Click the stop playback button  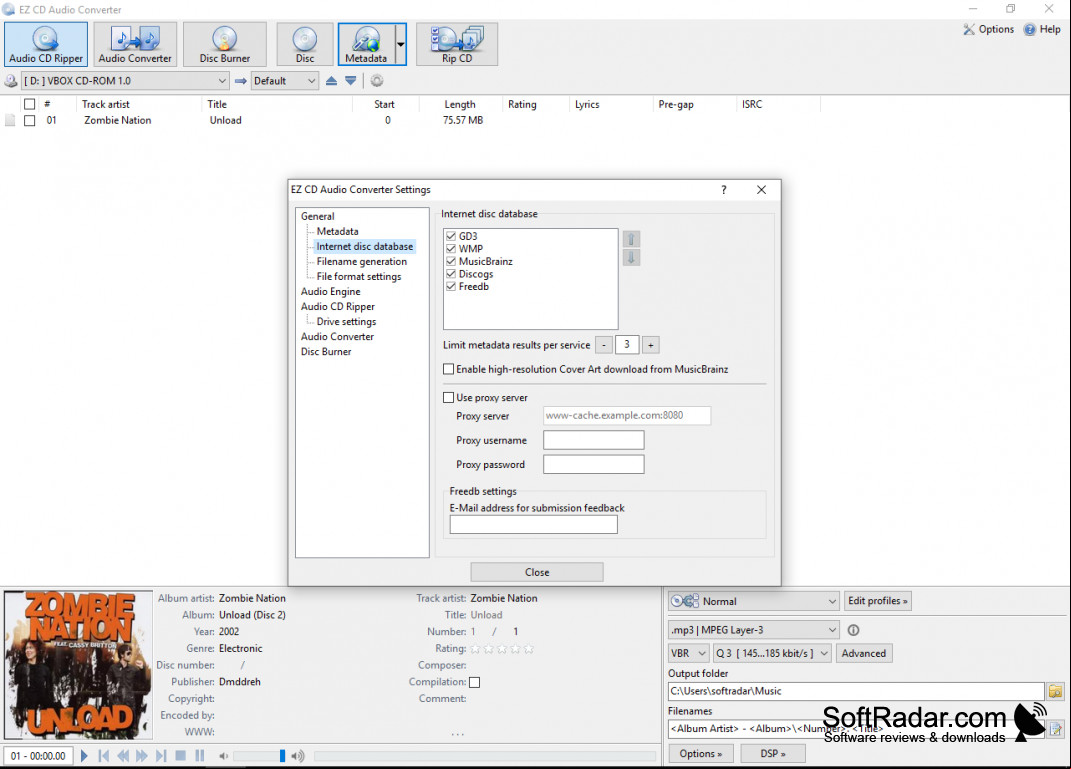(x=180, y=755)
